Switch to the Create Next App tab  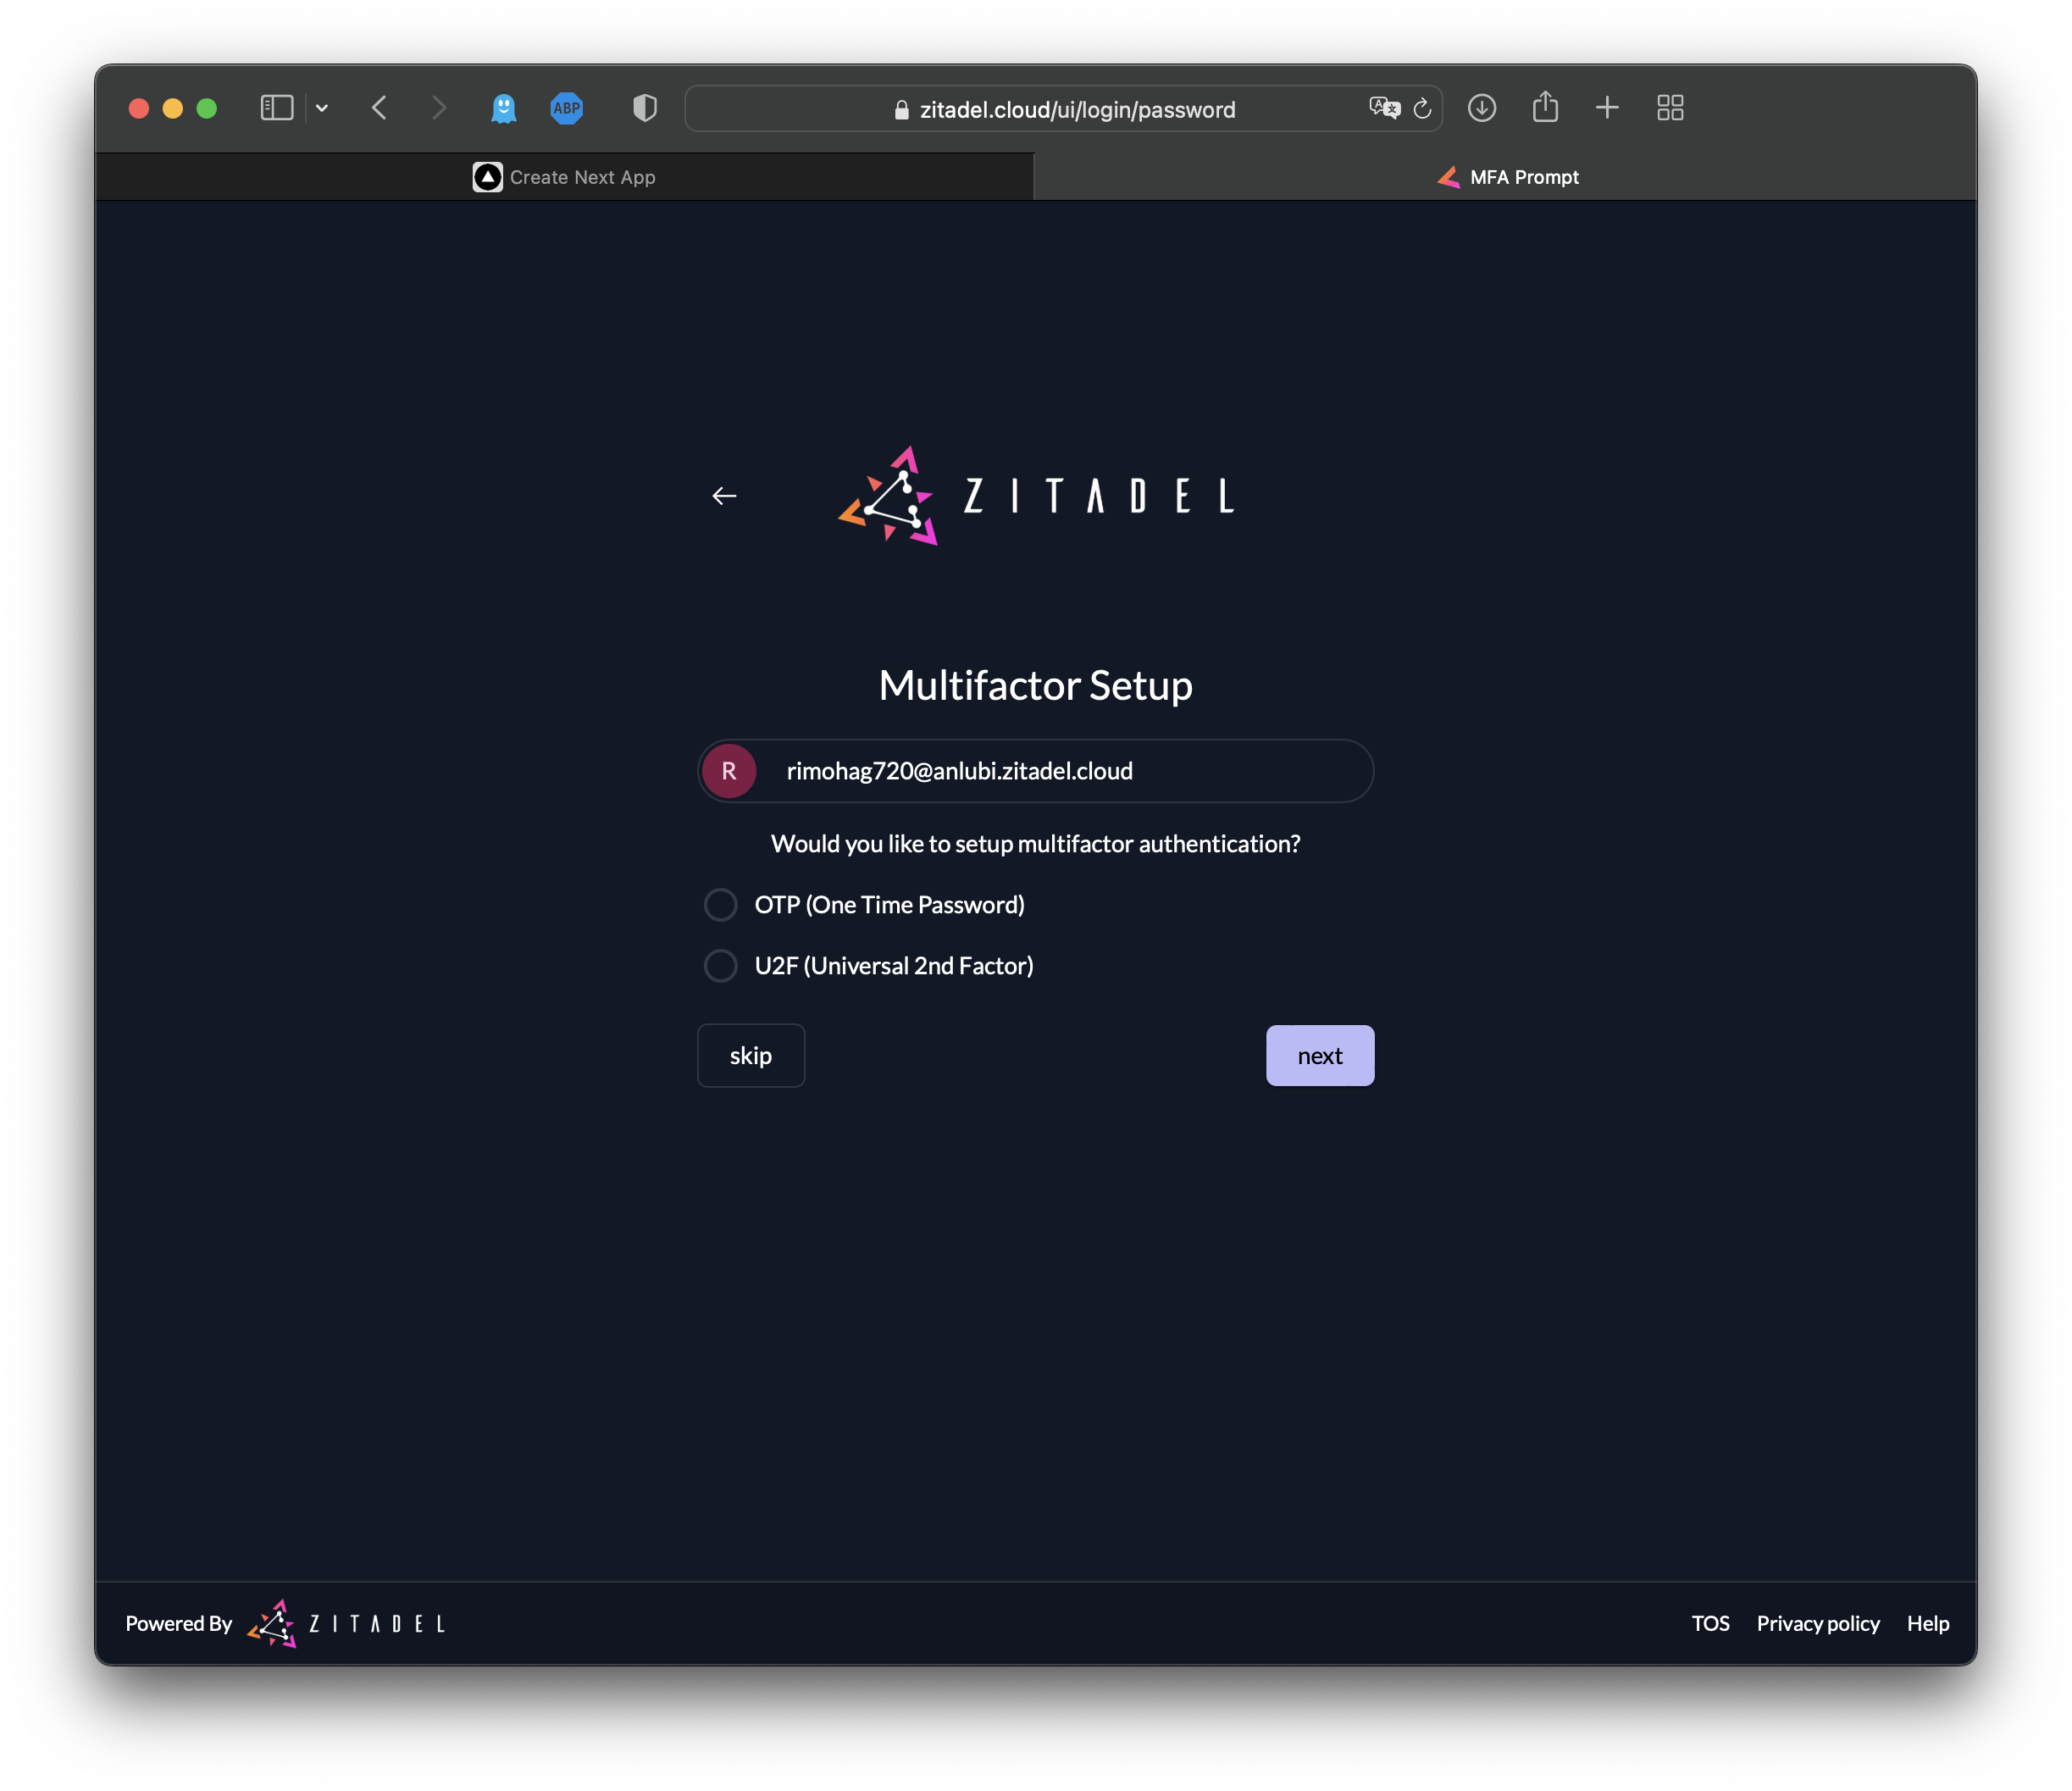coord(565,177)
